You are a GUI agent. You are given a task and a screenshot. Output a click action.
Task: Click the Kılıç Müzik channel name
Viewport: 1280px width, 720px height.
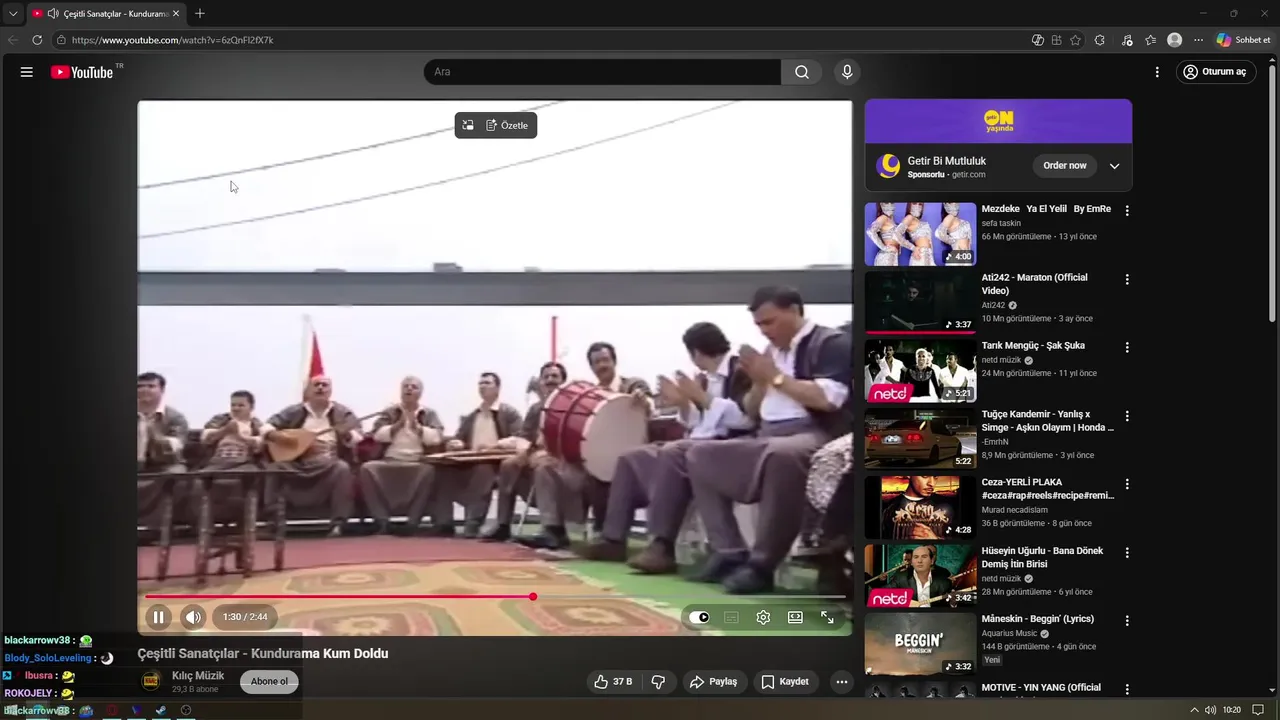point(198,676)
